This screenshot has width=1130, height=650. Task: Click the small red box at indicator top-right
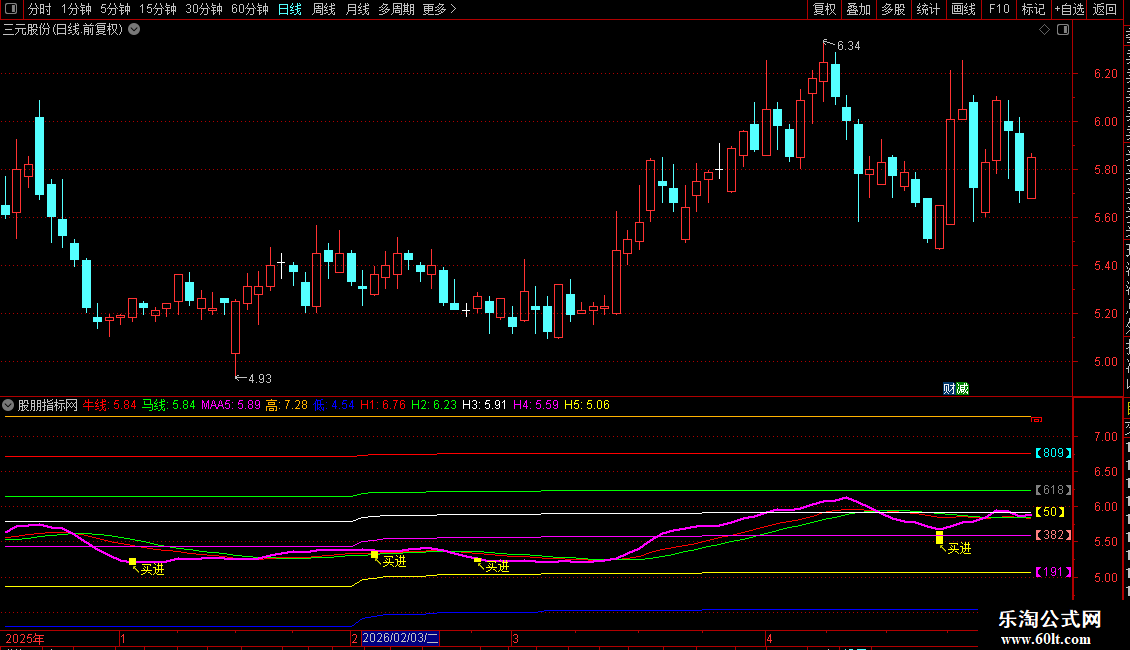click(1037, 419)
